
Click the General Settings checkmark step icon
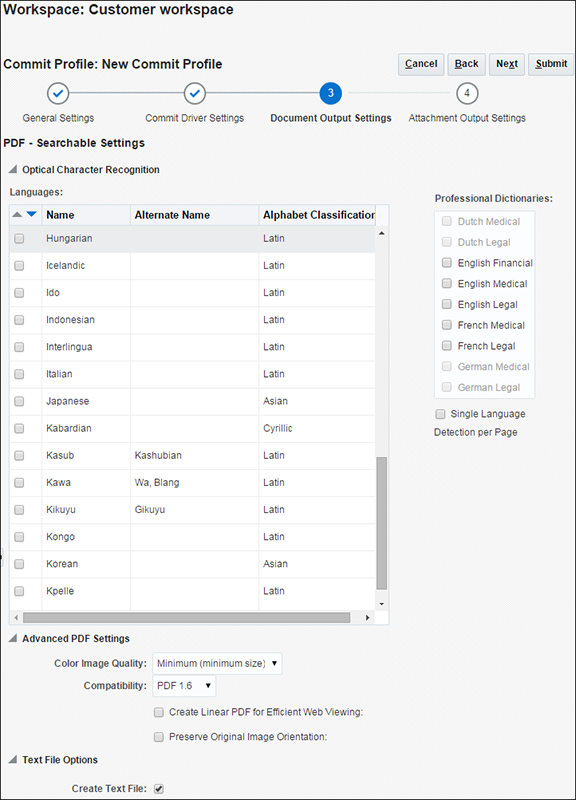click(58, 93)
